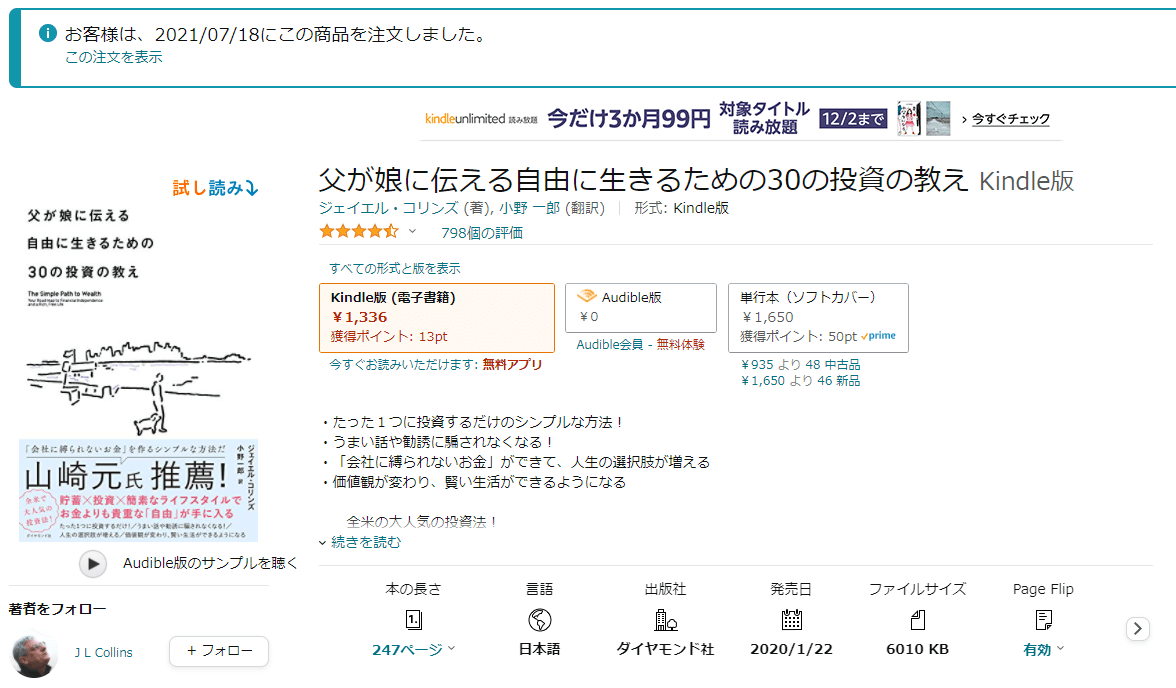Click the info icon in the order notice
The height and width of the screenshot is (688, 1176).
(x=47, y=33)
